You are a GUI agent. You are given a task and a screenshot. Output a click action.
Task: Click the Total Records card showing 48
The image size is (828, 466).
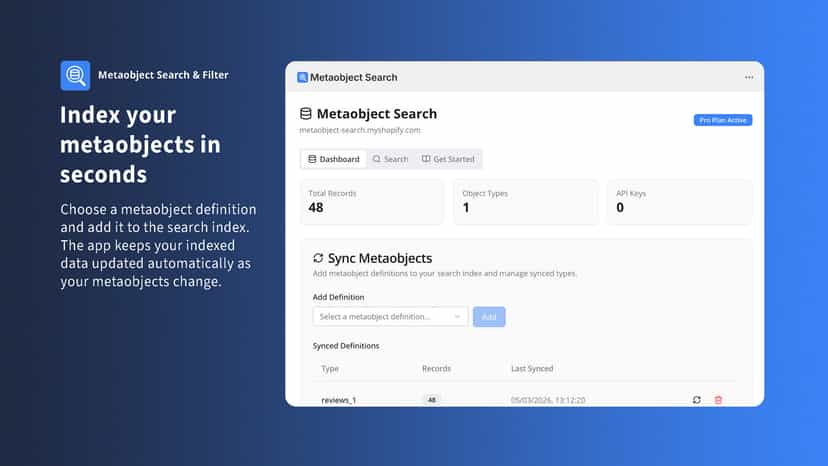click(x=372, y=202)
